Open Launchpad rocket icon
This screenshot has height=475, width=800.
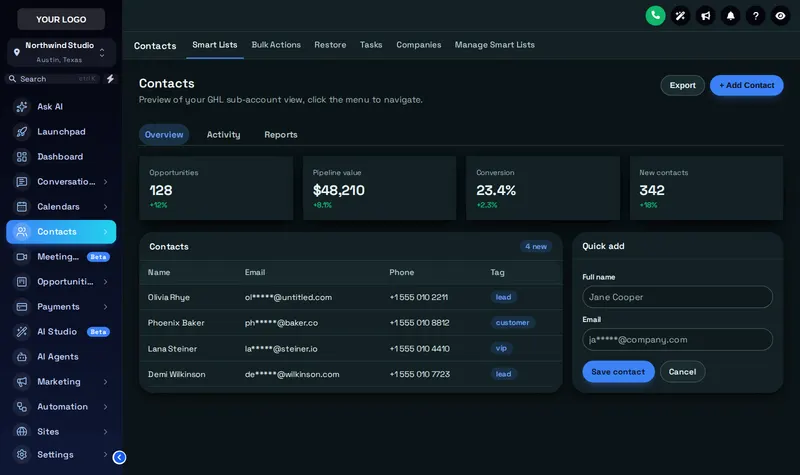point(21,132)
